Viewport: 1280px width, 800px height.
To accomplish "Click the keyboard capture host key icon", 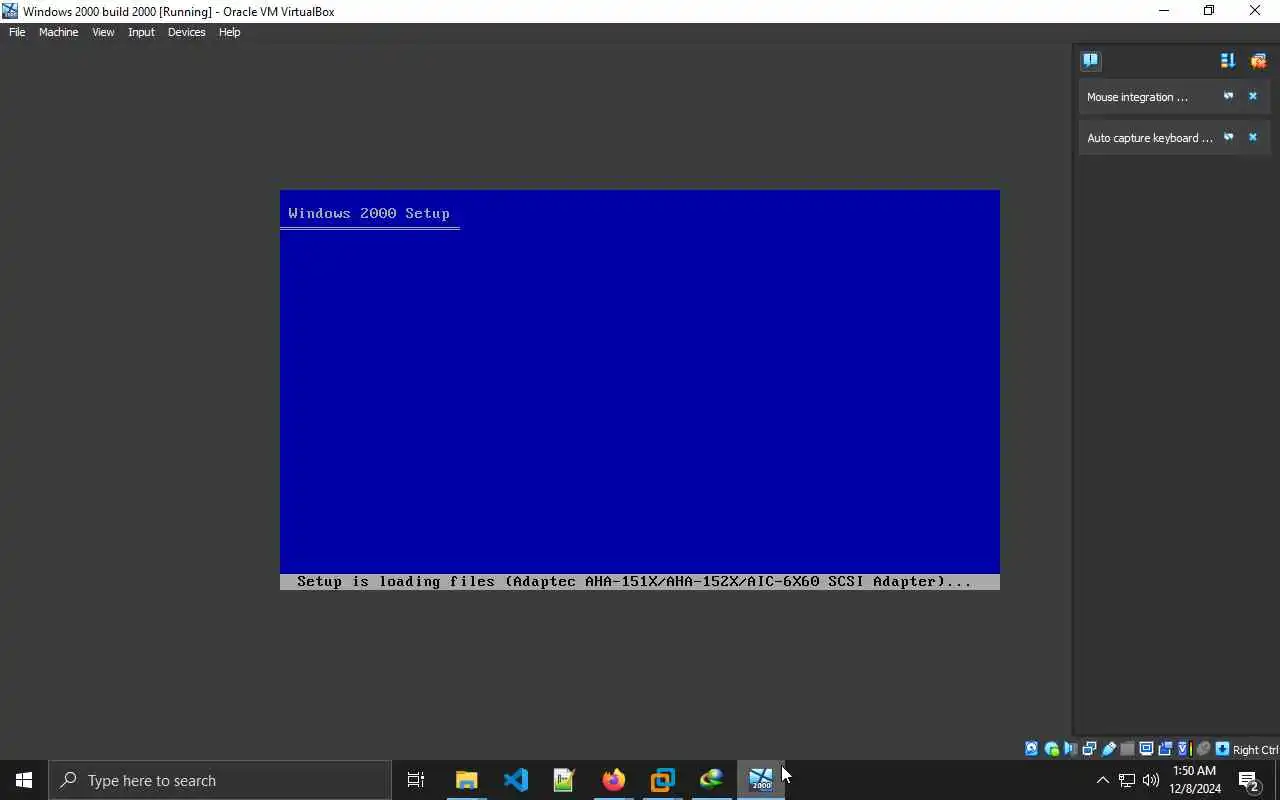I will [1222, 749].
